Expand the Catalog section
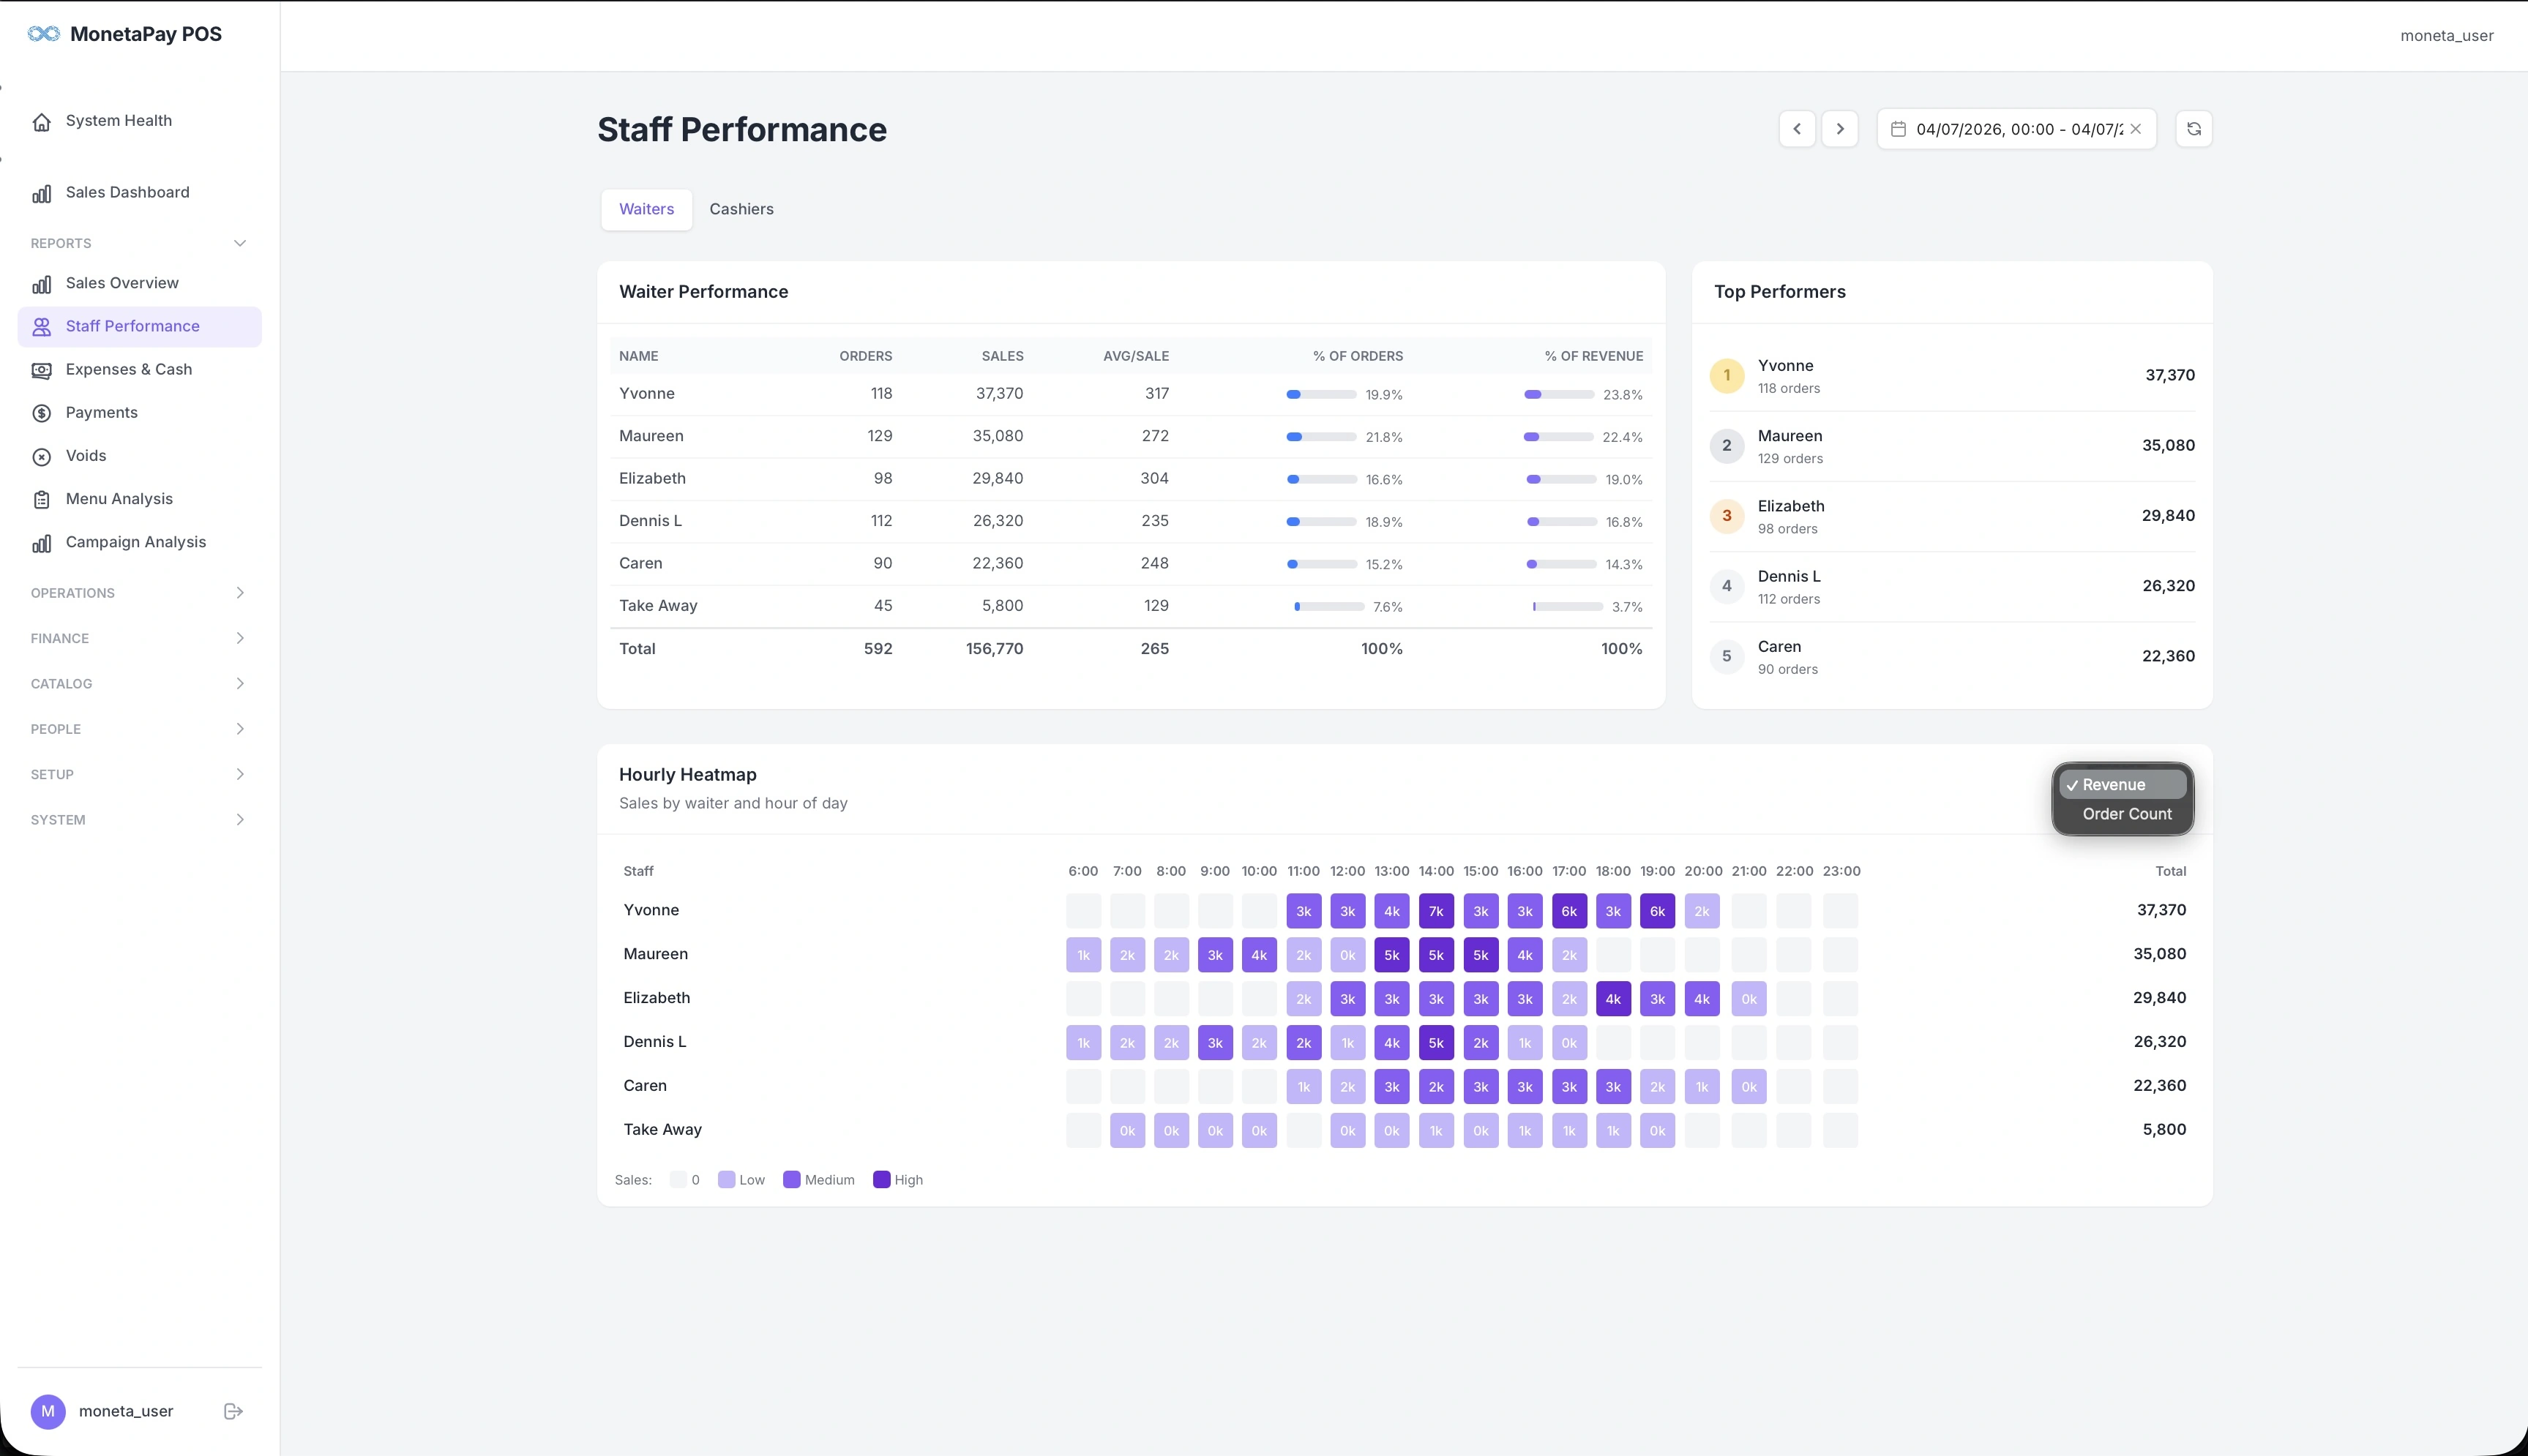 click(x=239, y=684)
